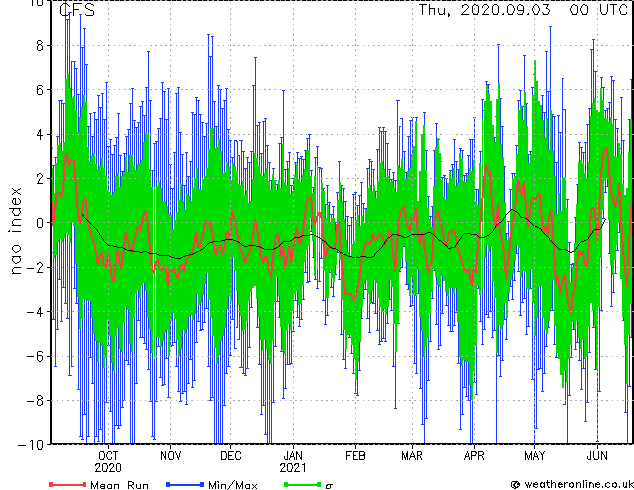Click the y-axis value 0
This screenshot has width=634, height=490.
point(40,223)
